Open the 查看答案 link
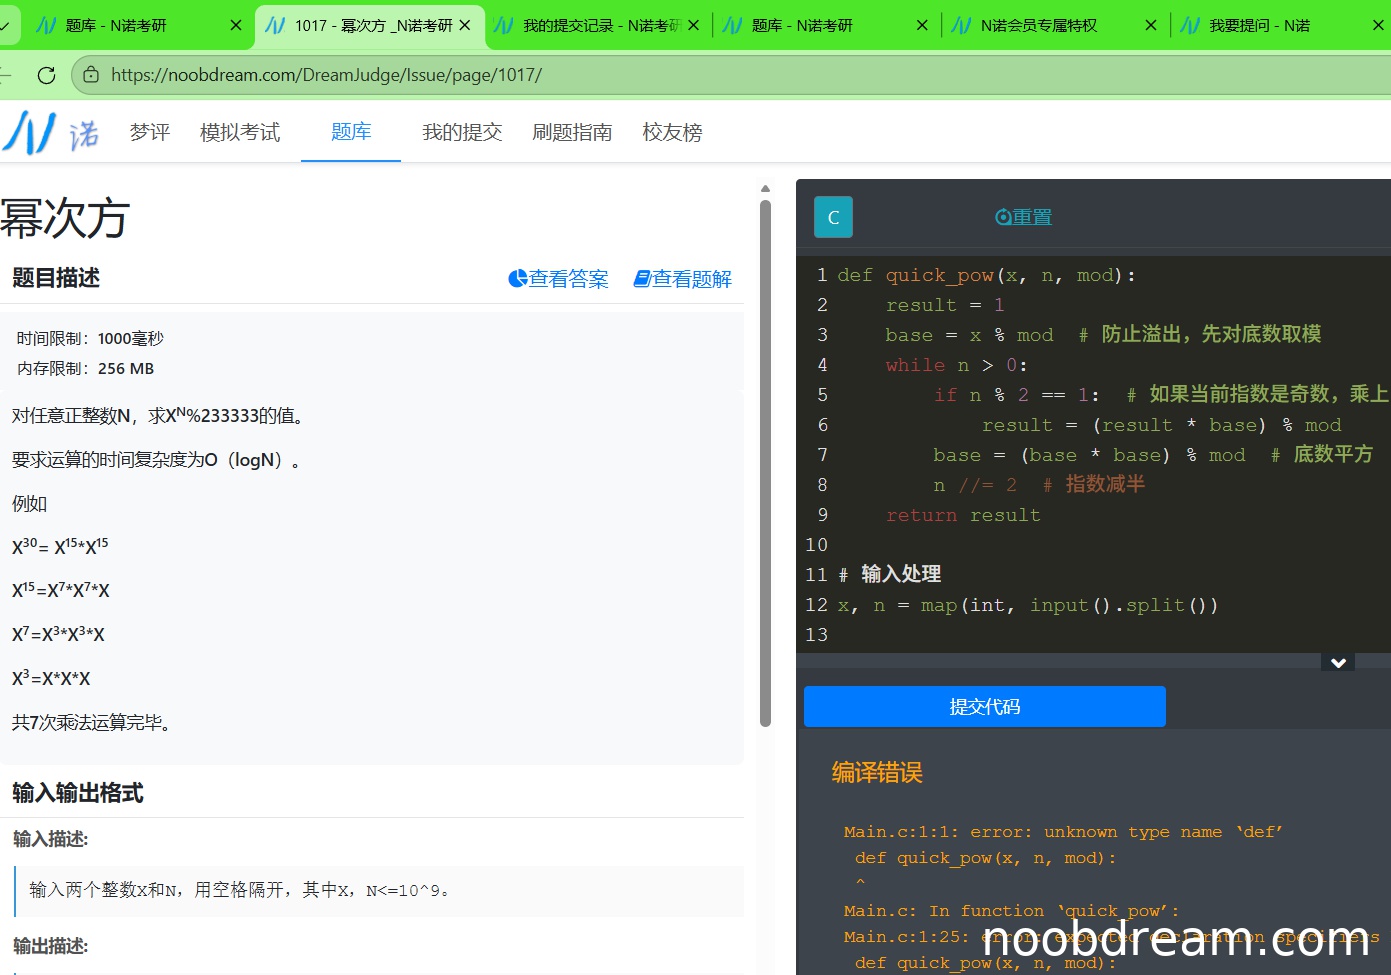The image size is (1391, 975). point(559,279)
